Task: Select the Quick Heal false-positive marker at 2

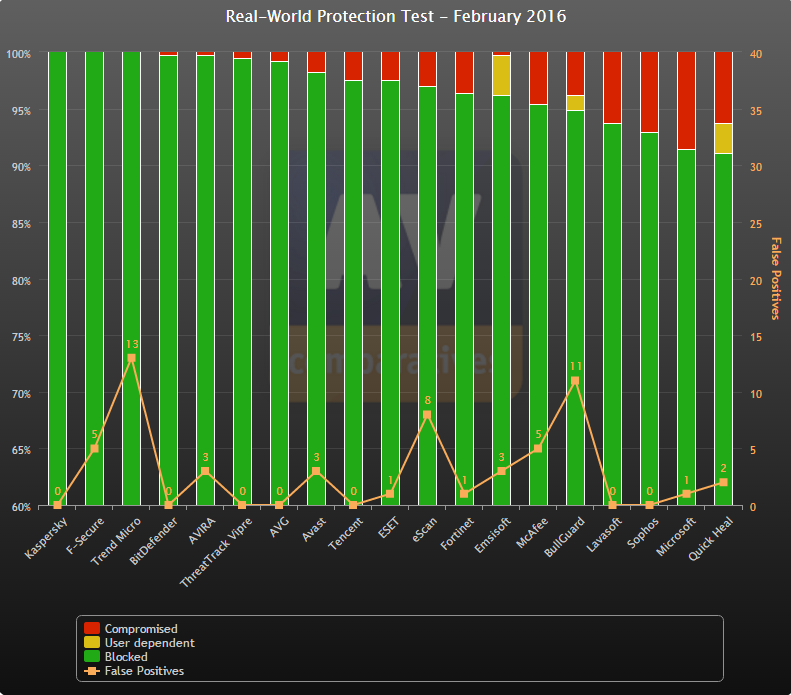Action: coord(723,482)
